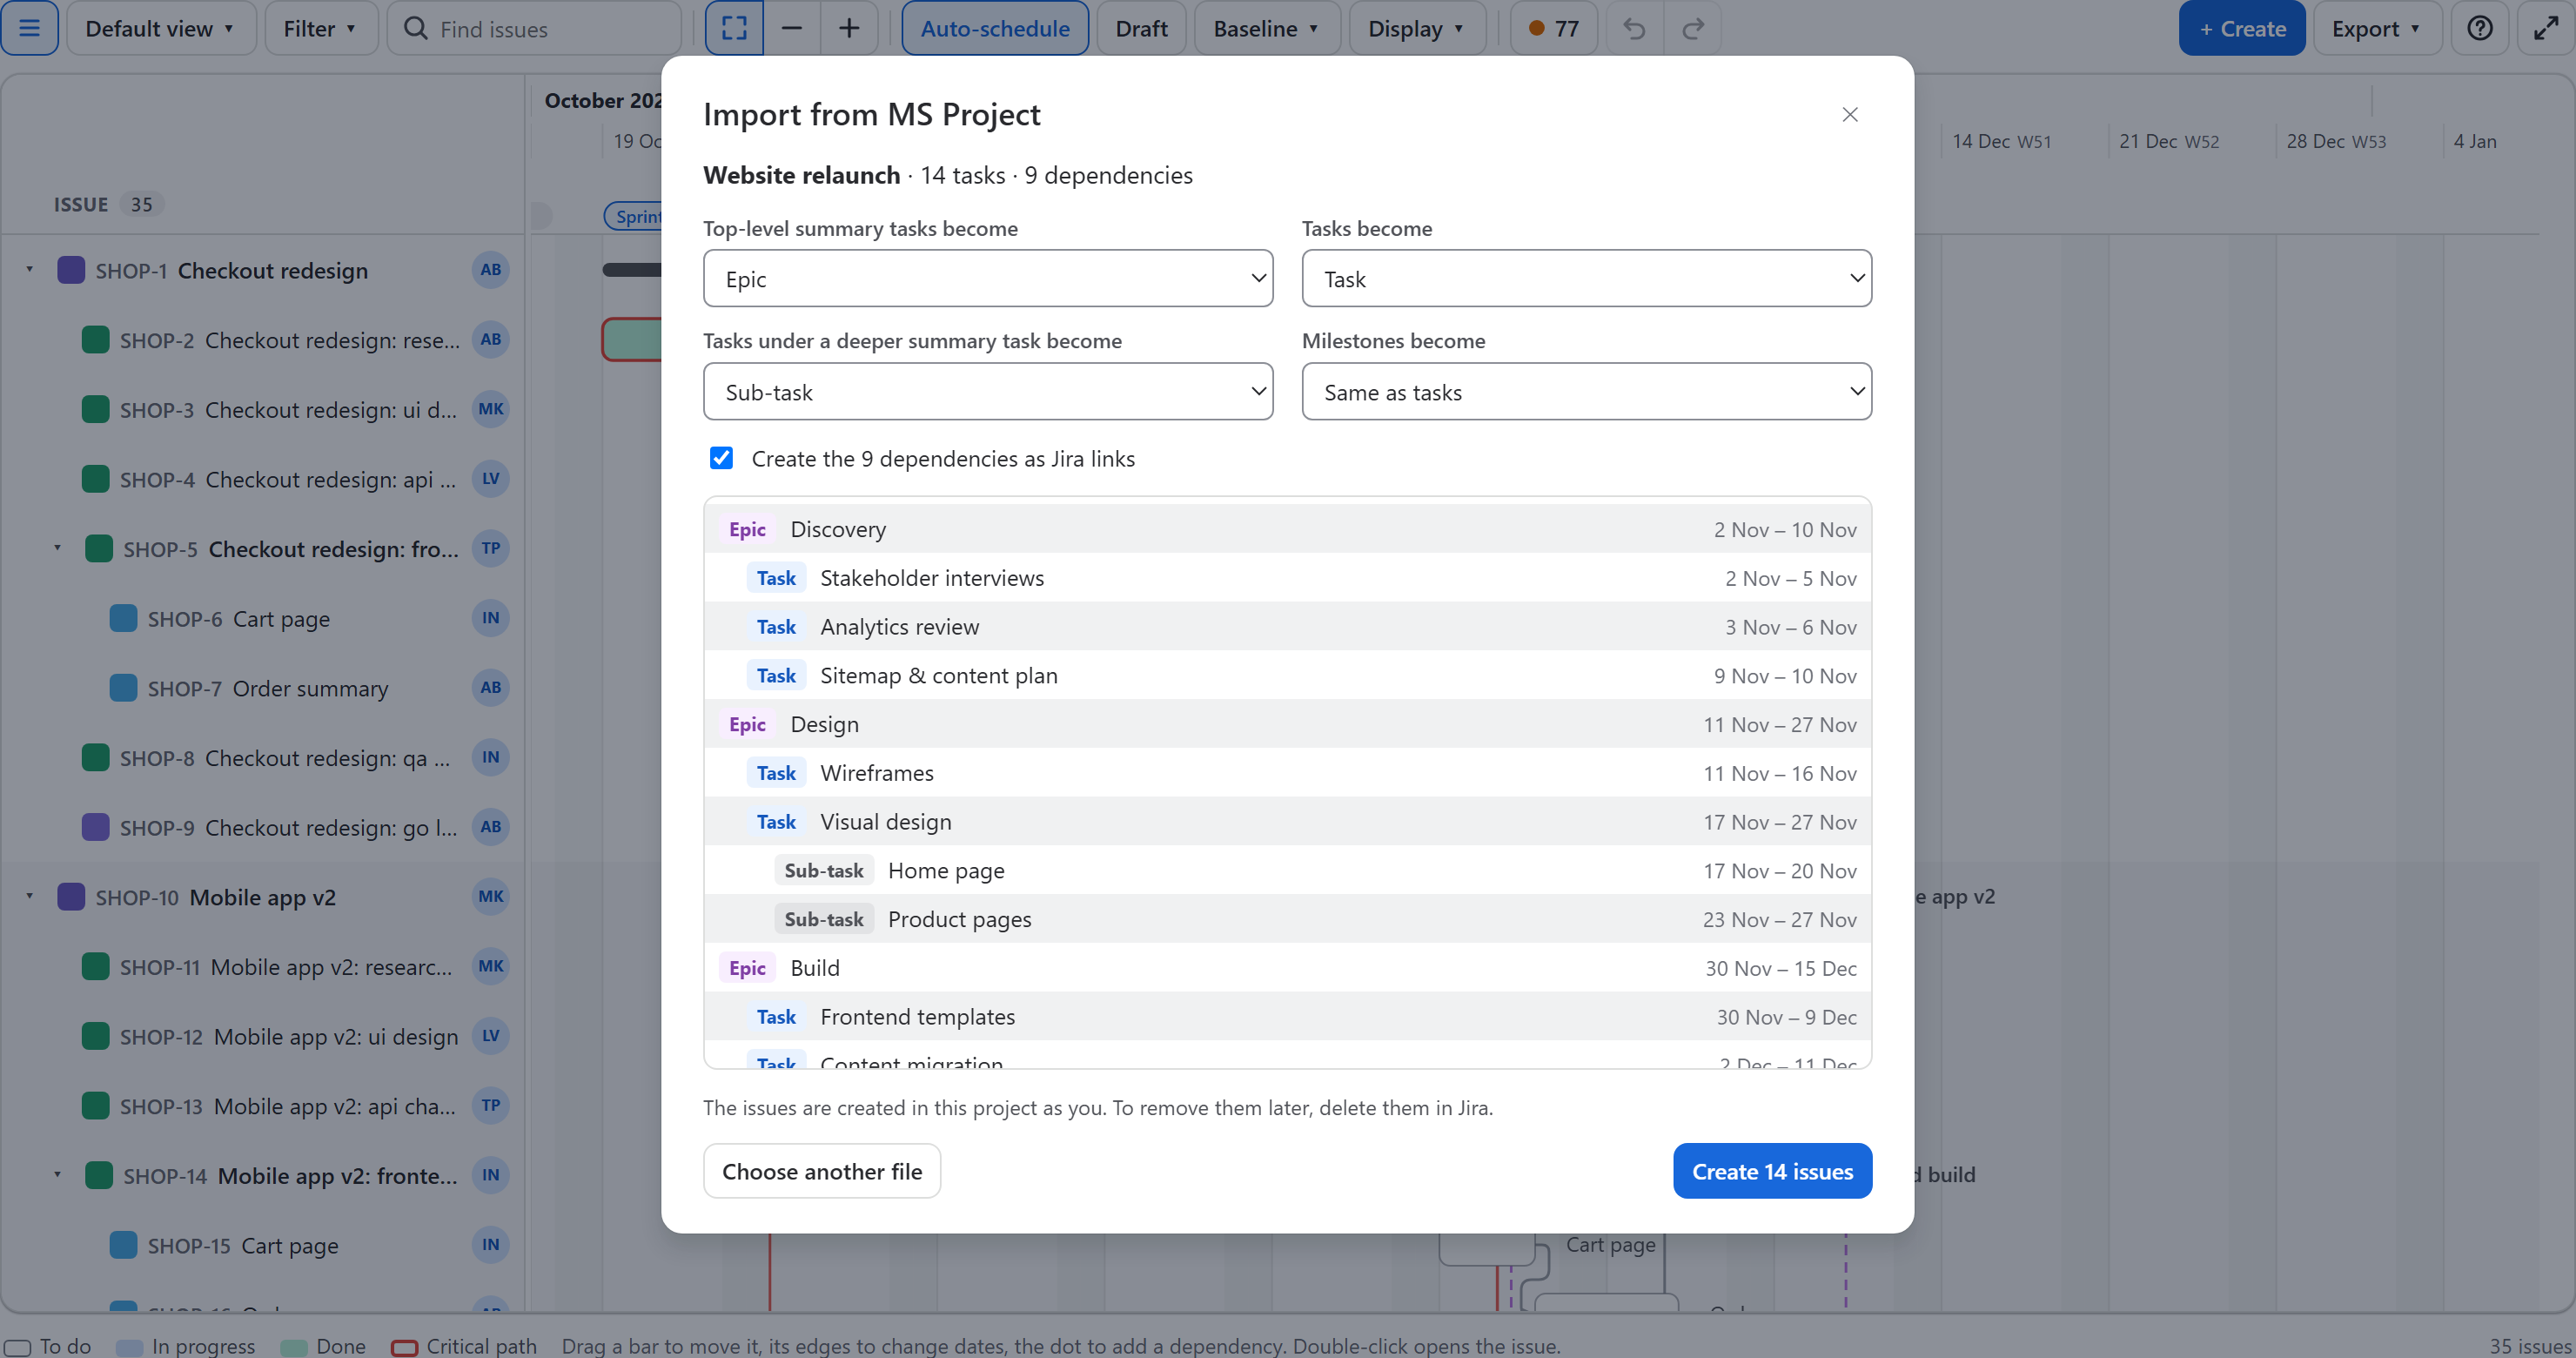Open the Display menu

coord(1417,28)
